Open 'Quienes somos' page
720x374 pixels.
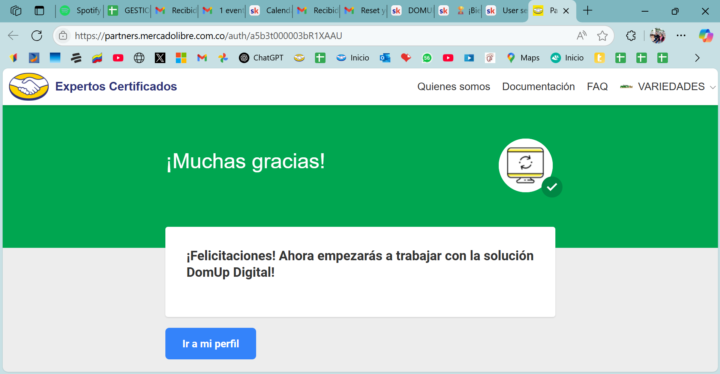(x=454, y=86)
